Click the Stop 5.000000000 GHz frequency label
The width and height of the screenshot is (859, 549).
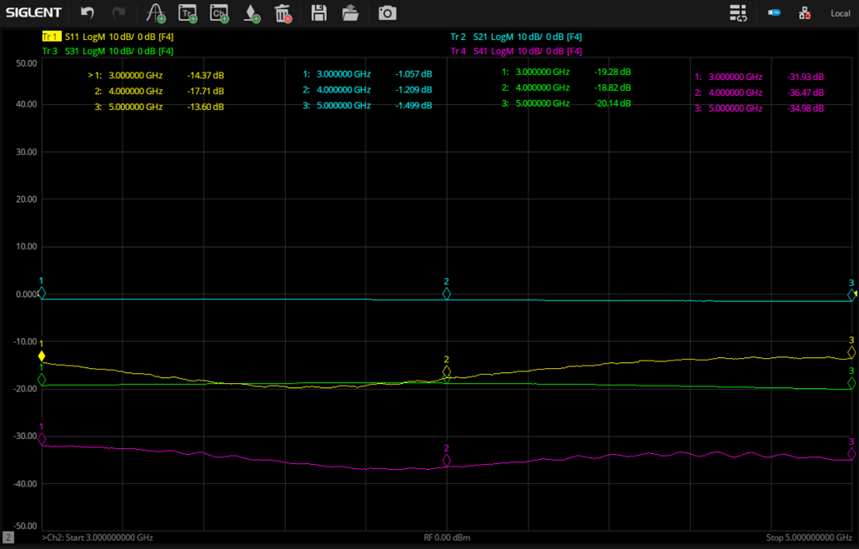(809, 537)
